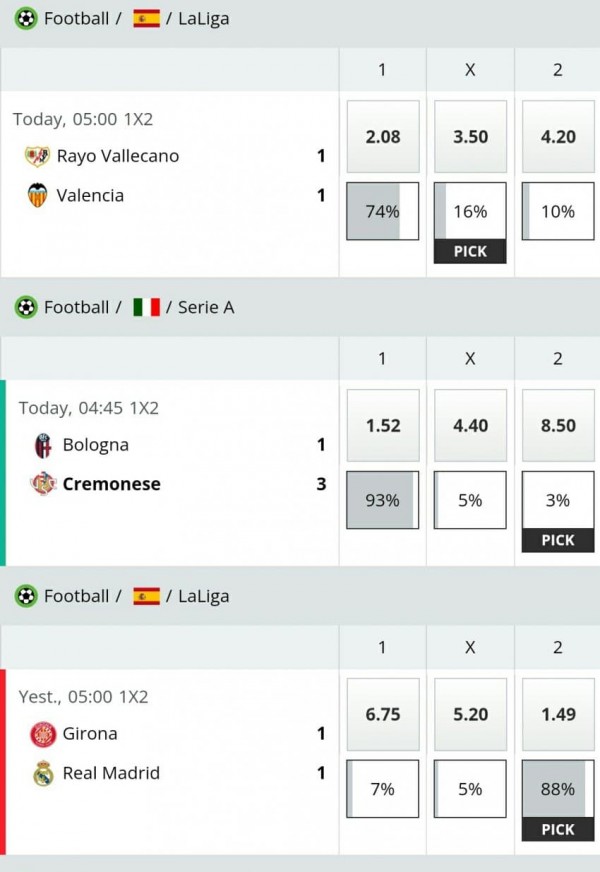Click the Girona club crest
600x872 pixels.
point(43,734)
